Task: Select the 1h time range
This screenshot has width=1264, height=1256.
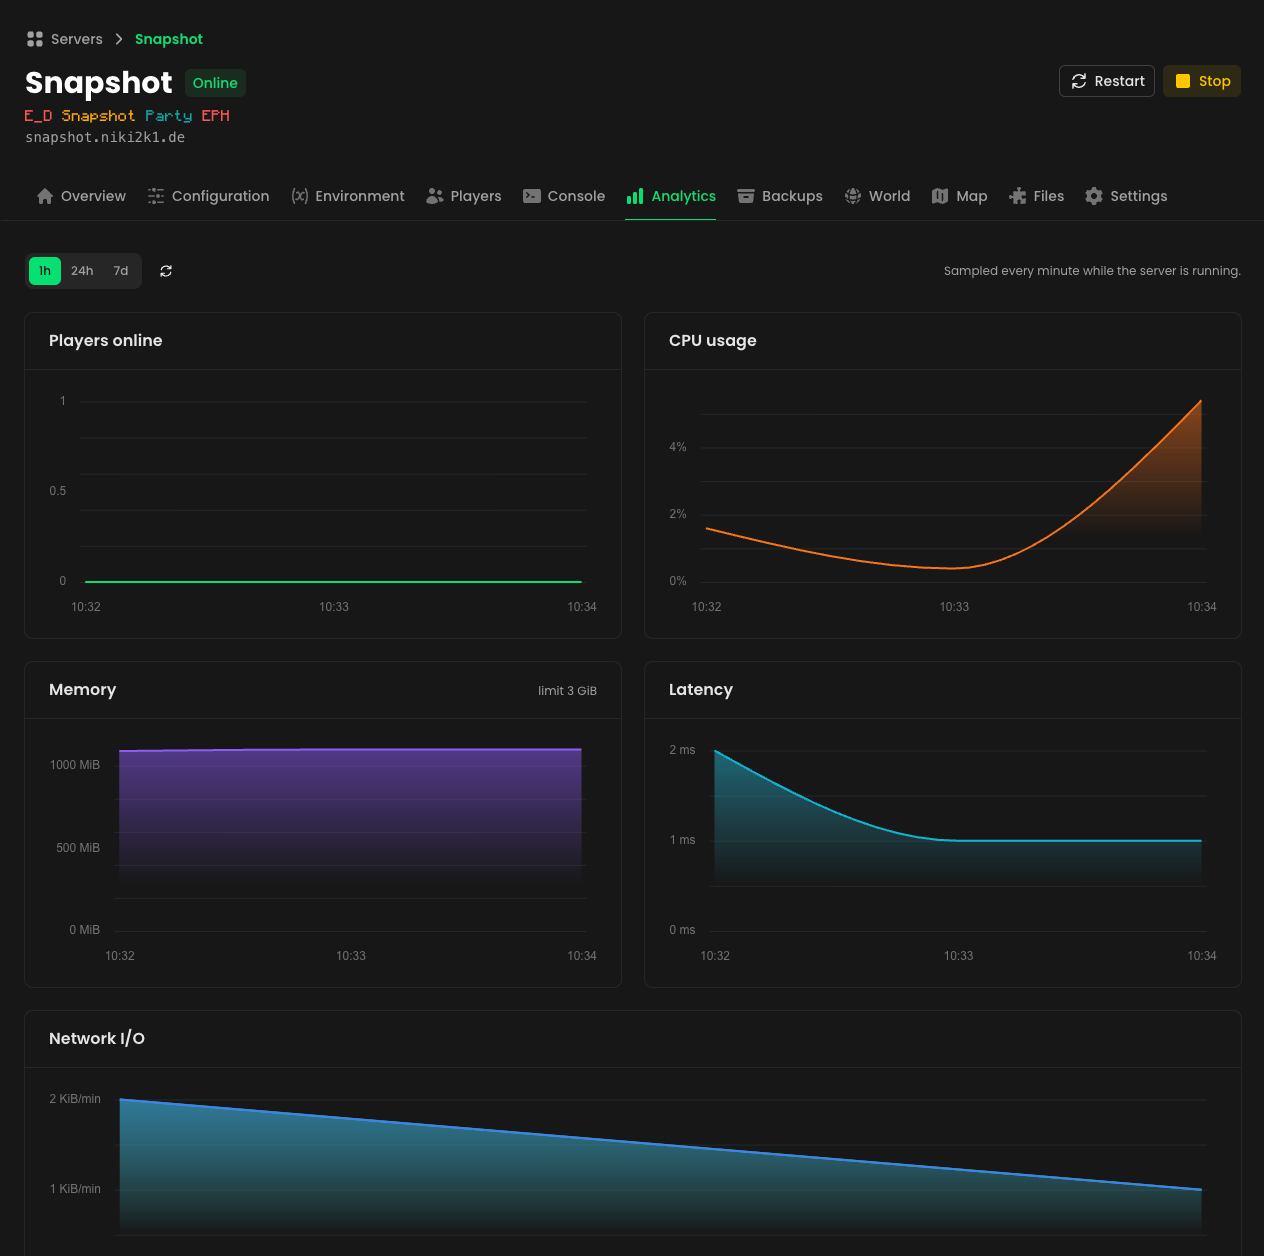Action: pyautogui.click(x=45, y=271)
